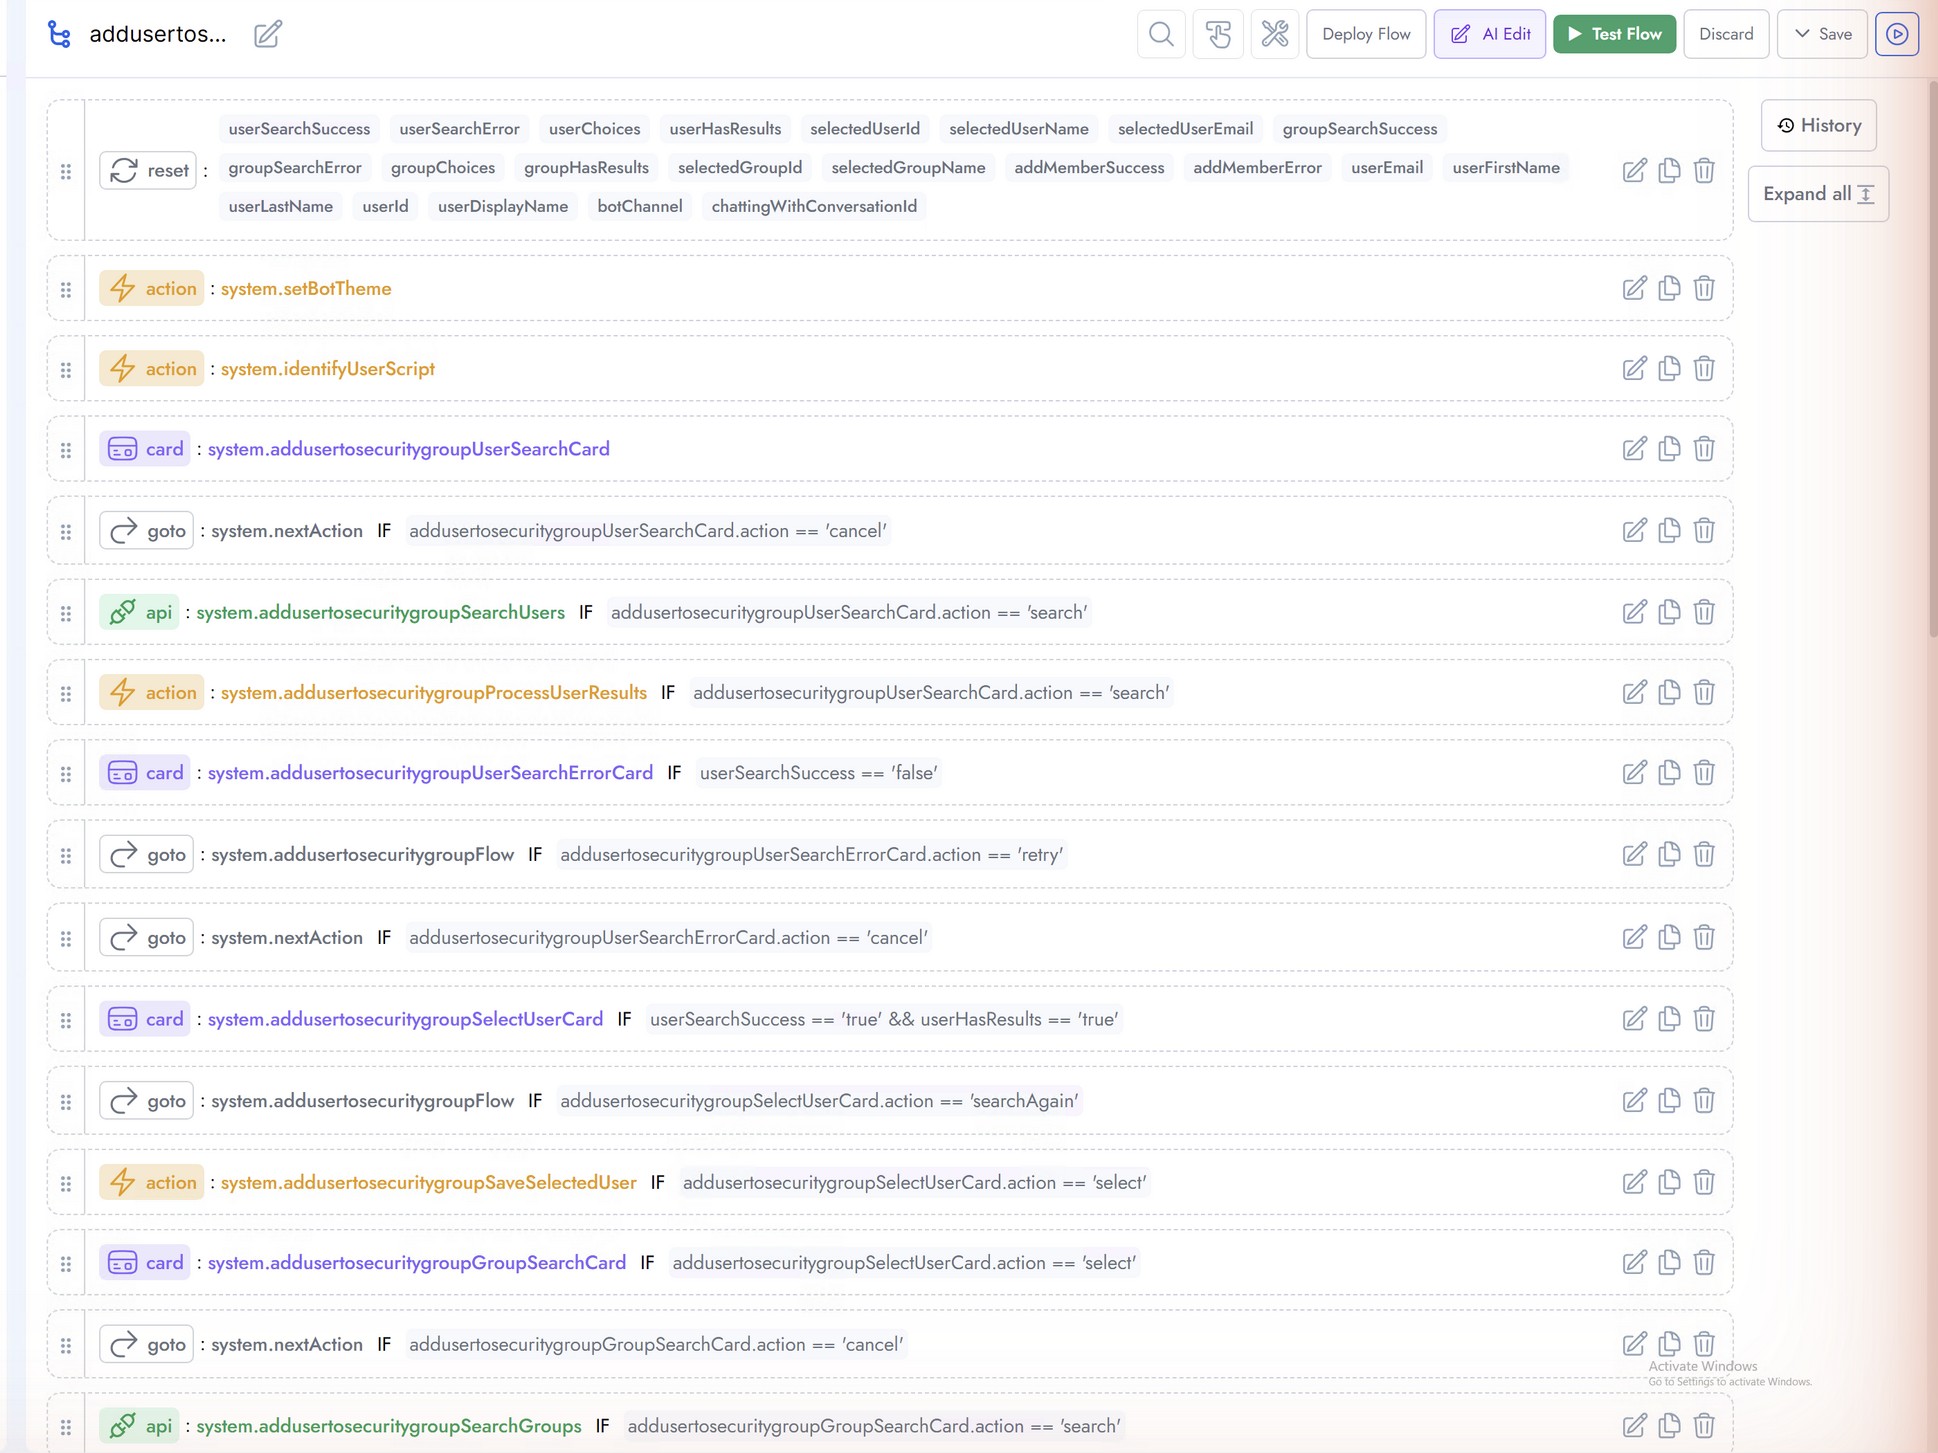1938x1453 pixels.
Task: Click the addMemberError variable chip
Action: (x=1257, y=167)
